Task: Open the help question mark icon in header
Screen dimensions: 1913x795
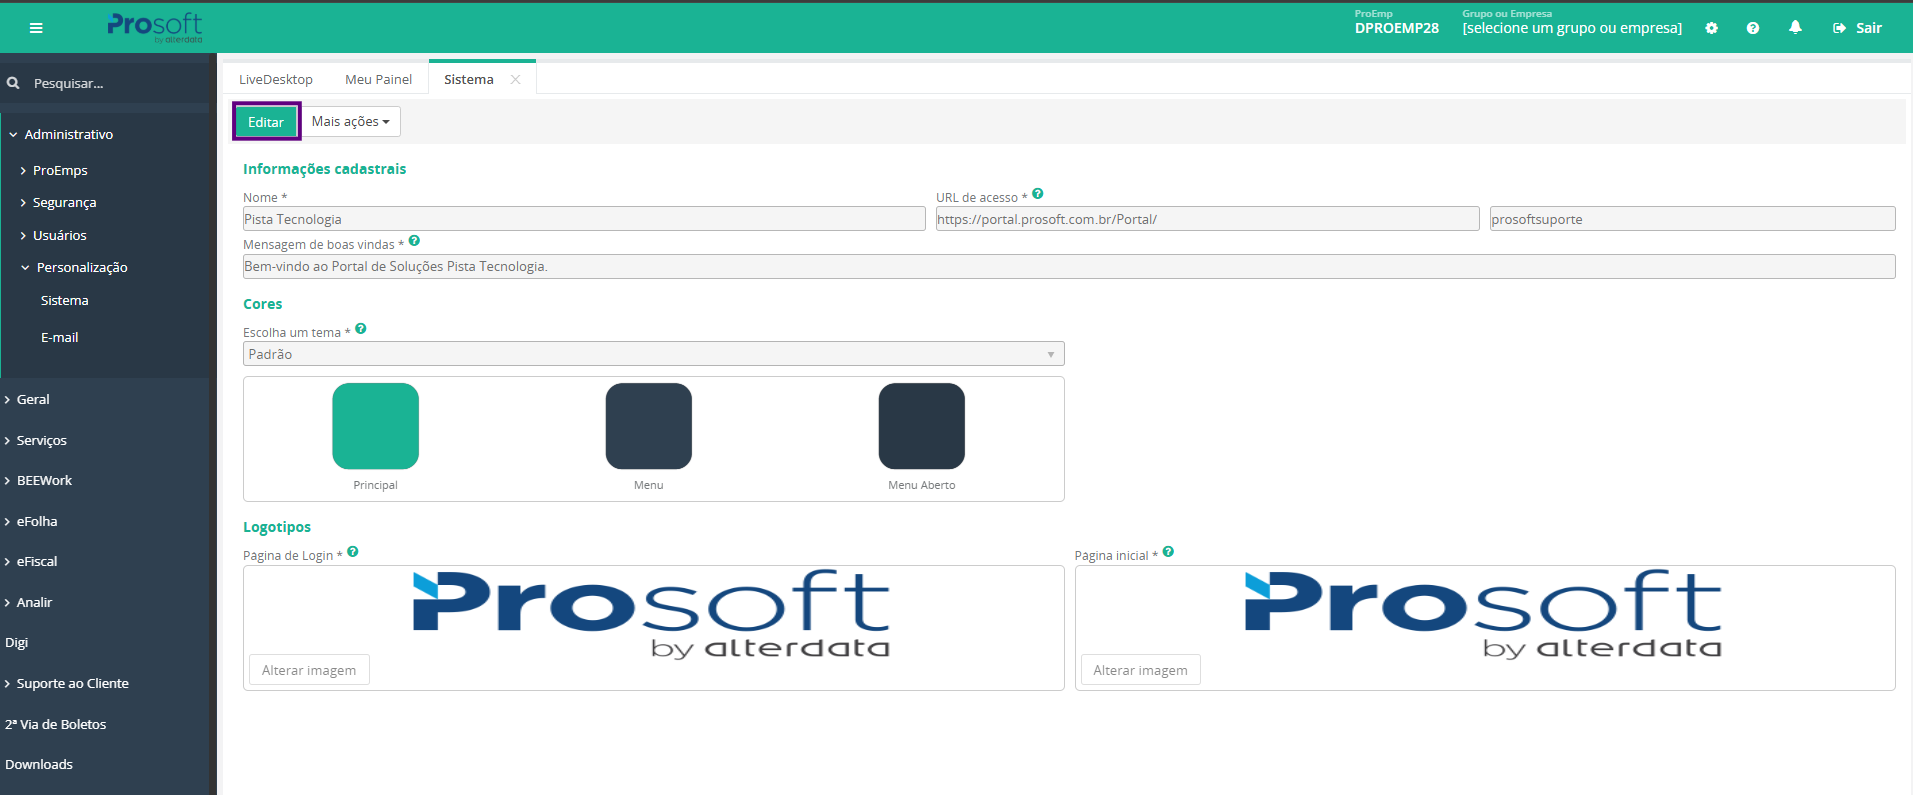Action: (1752, 28)
